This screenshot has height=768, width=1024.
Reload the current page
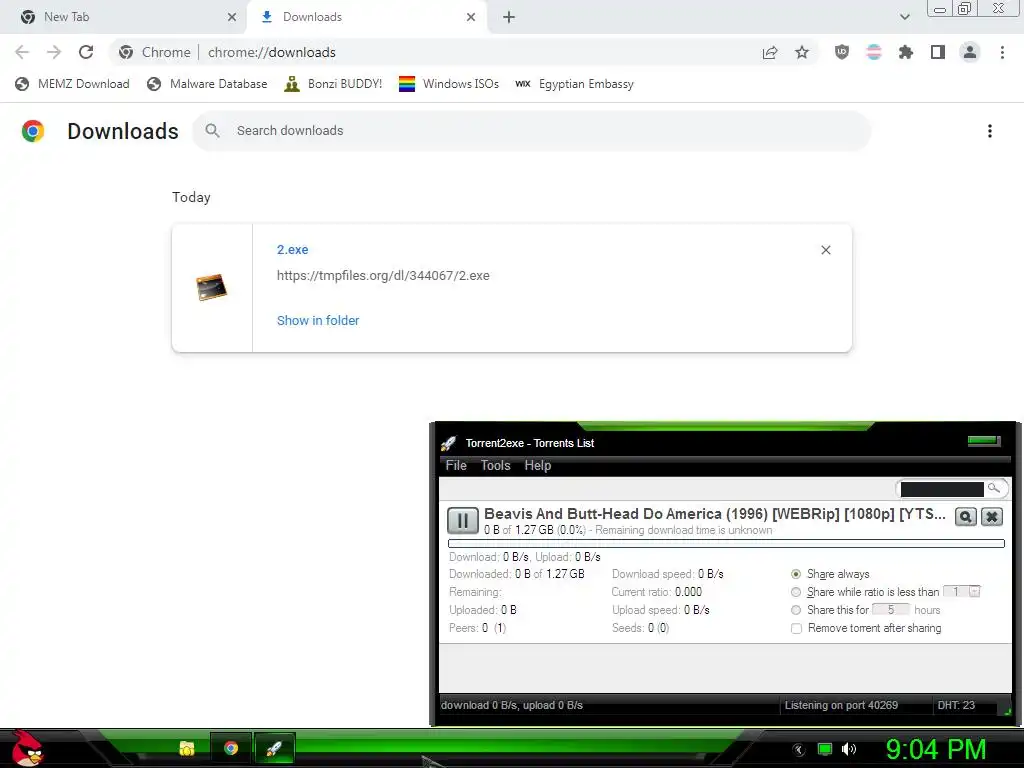point(86,52)
